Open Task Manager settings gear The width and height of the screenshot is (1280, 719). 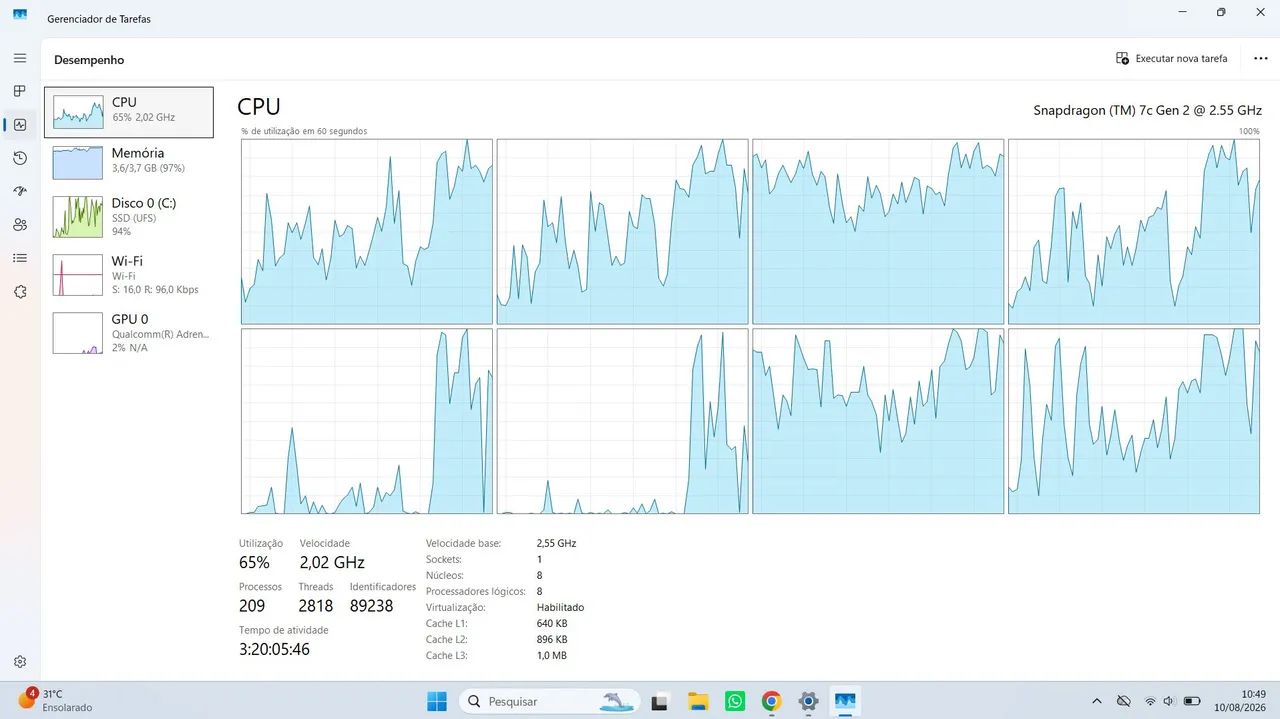20,662
